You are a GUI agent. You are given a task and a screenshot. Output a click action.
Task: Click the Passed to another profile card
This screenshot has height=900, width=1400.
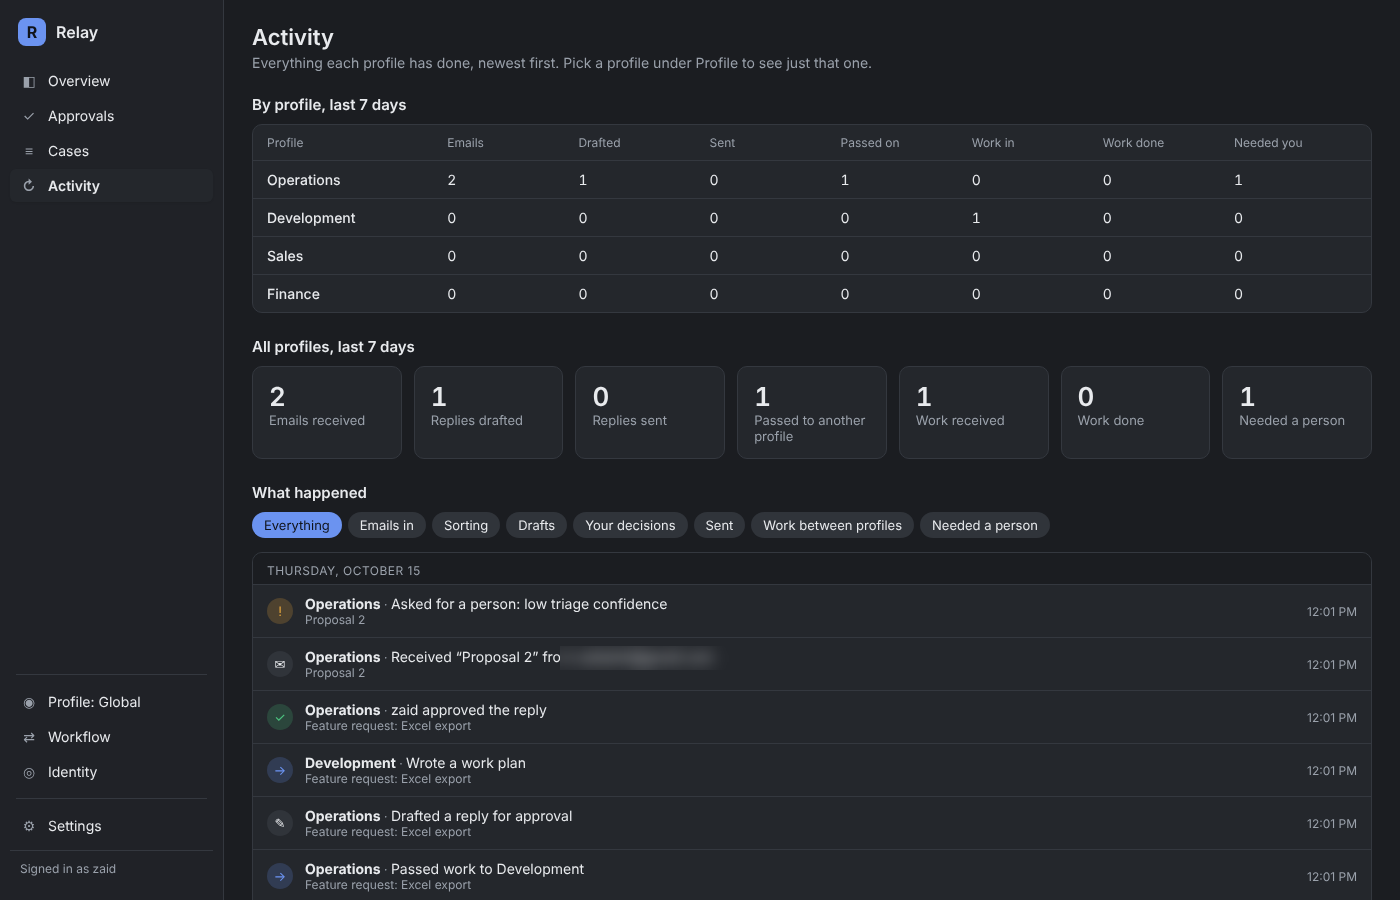pyautogui.click(x=812, y=412)
